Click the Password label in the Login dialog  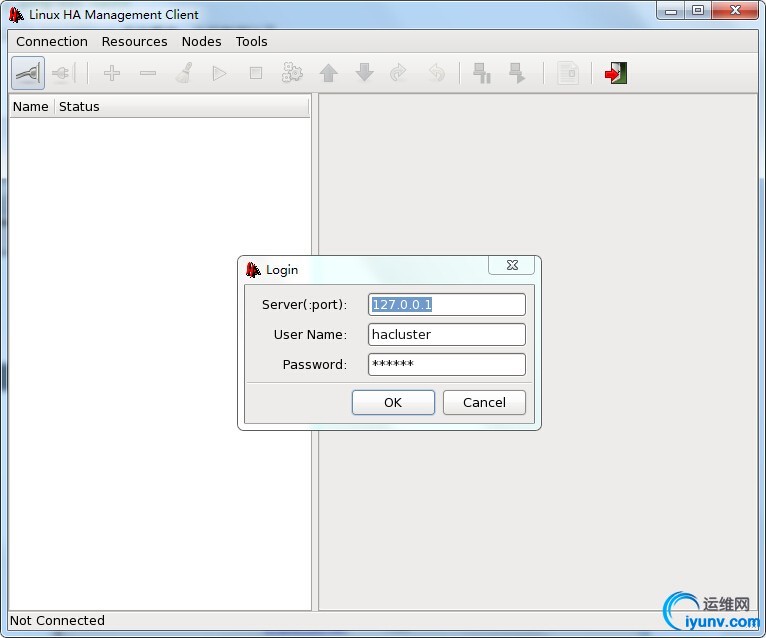pos(315,364)
